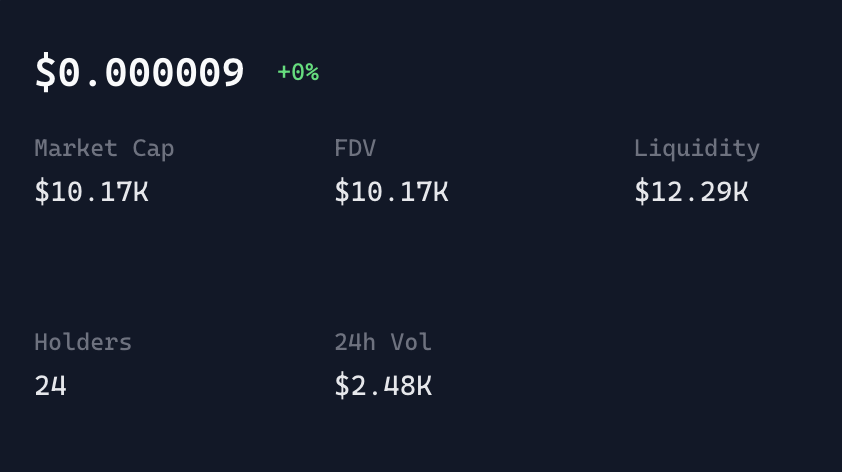View details for the Liquidity amount
The height and width of the screenshot is (472, 842).
[x=691, y=191]
